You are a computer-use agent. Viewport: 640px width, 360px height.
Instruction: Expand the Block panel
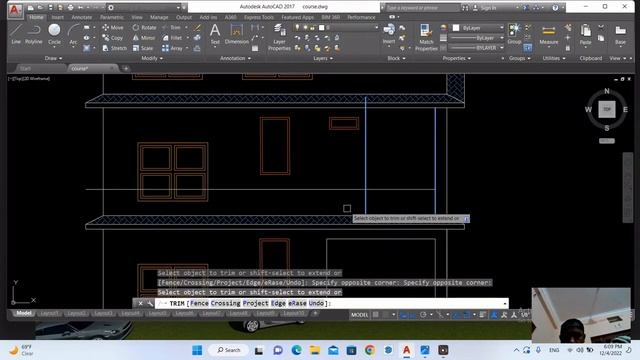[396, 58]
